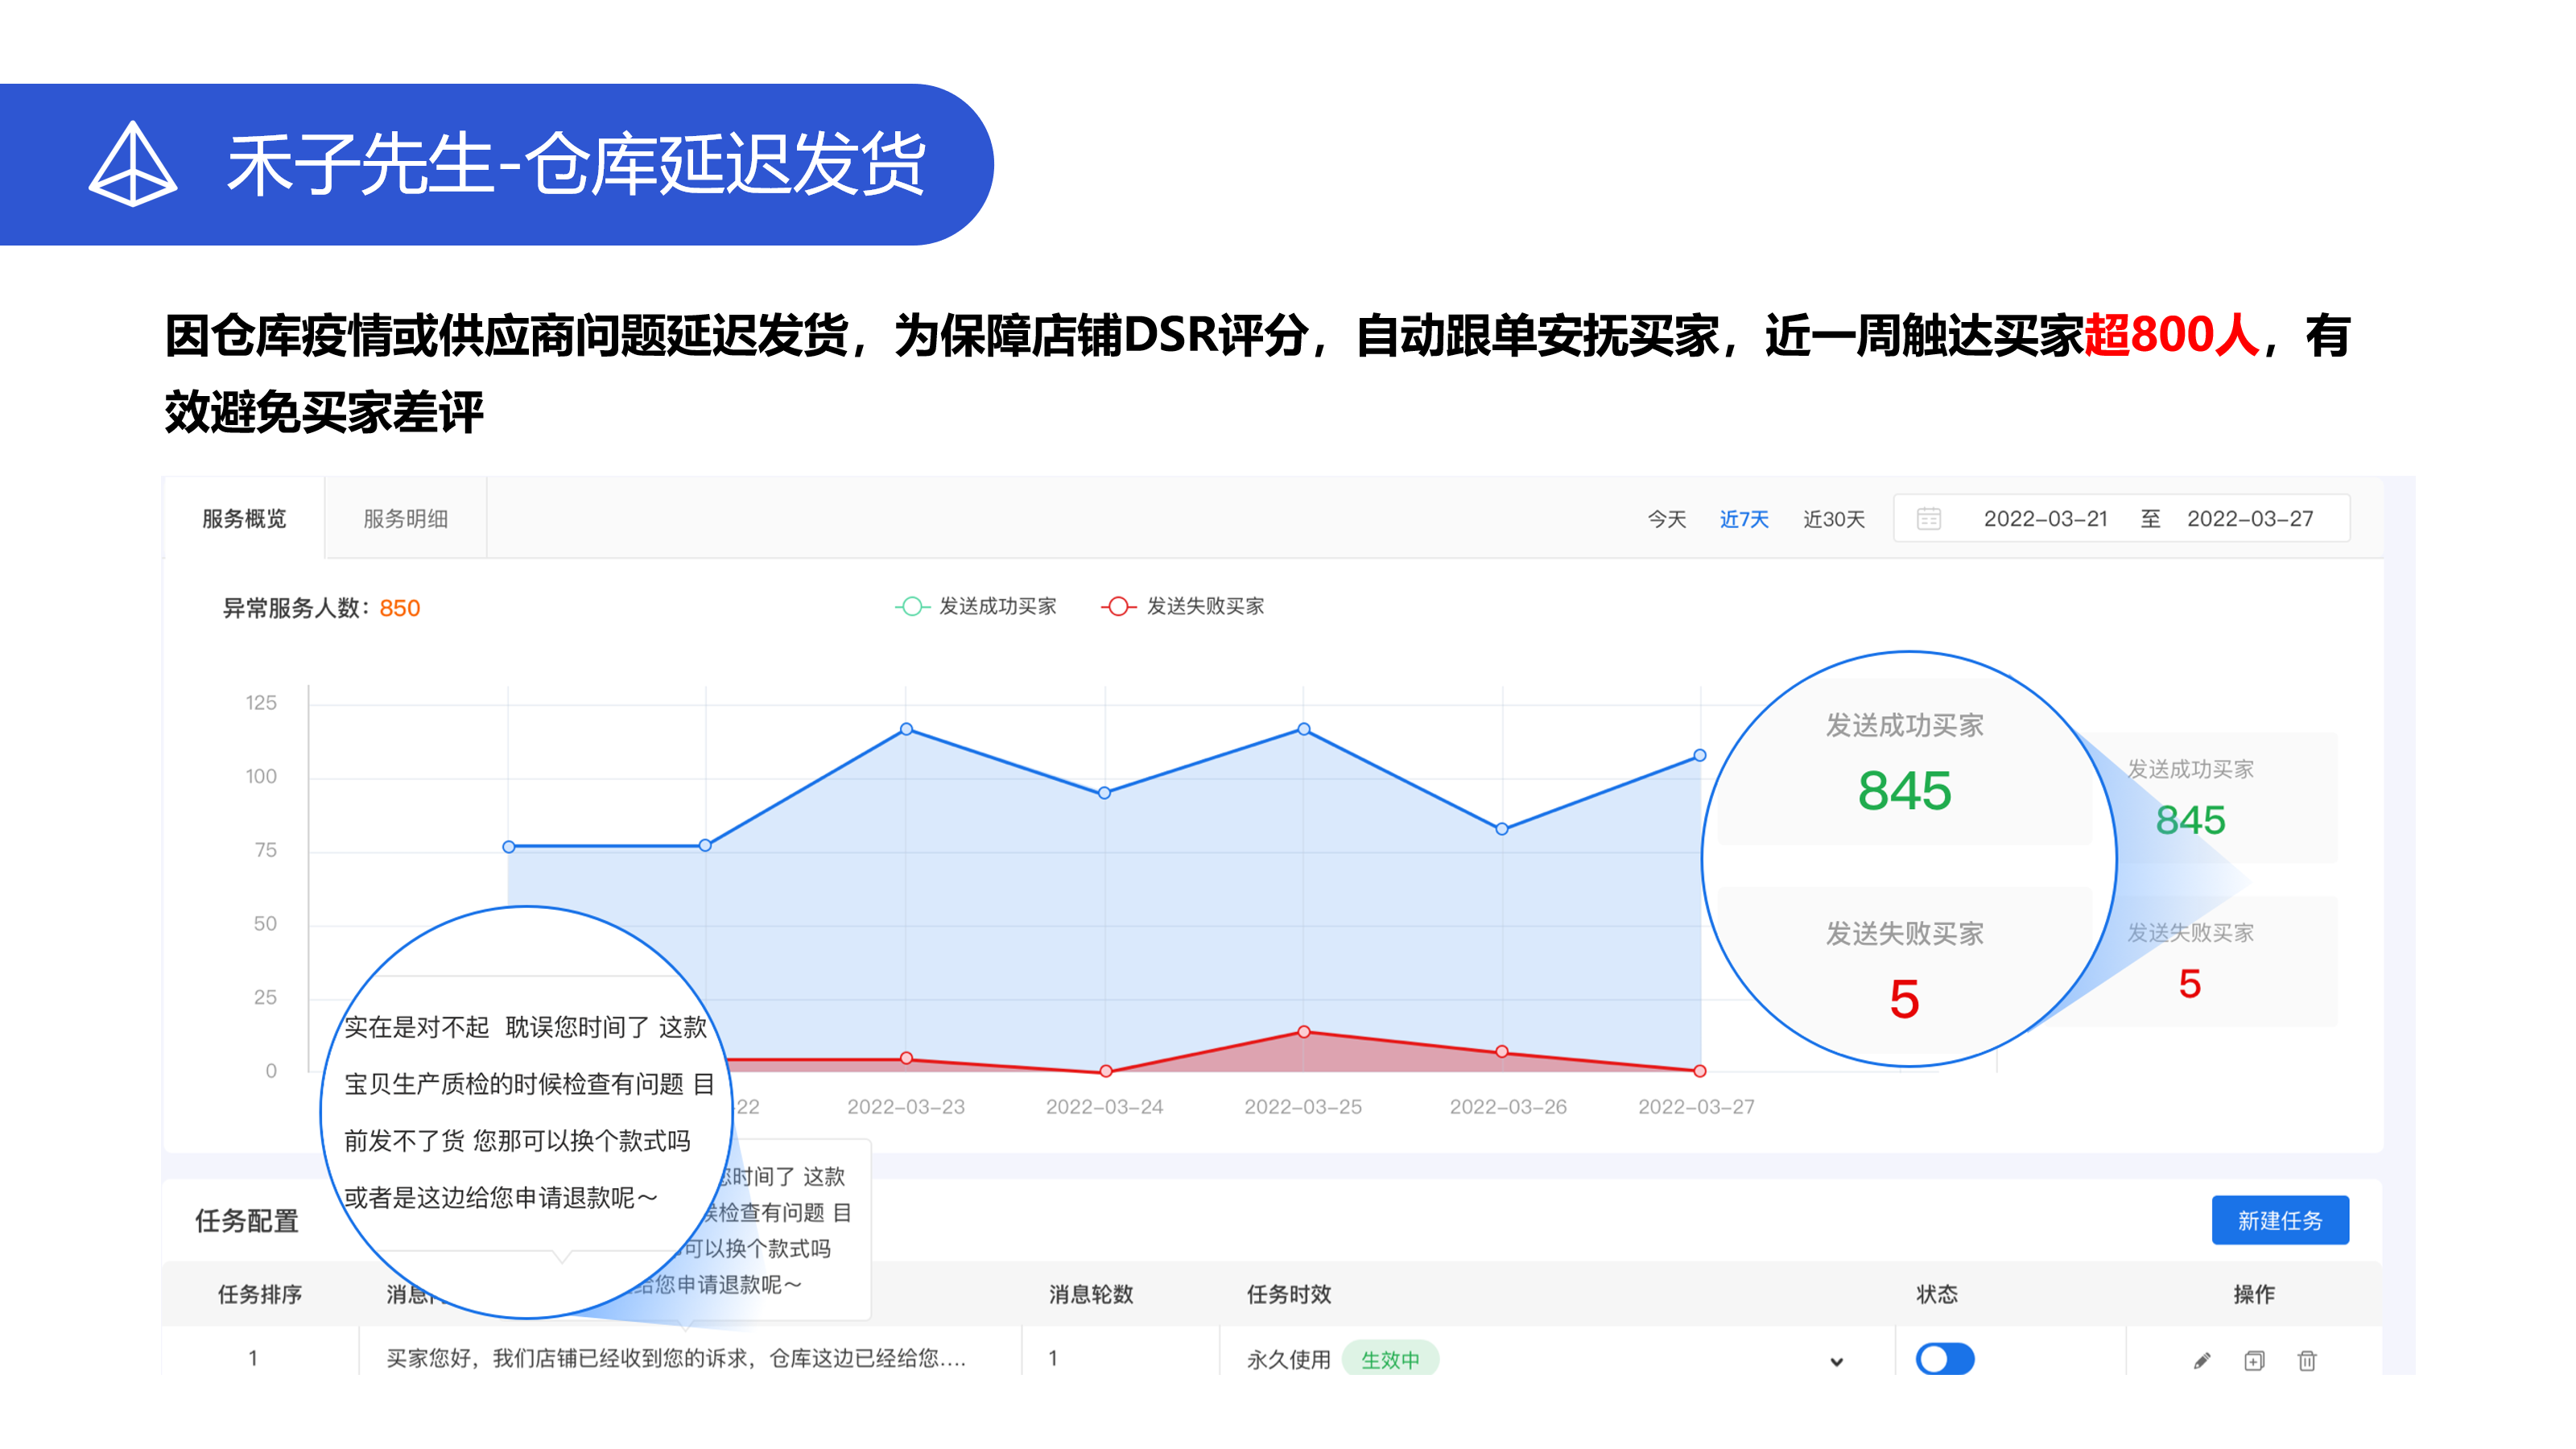Switch to the 服务明细 tab
Screen dimensions: 2576x1449
(x=405, y=519)
